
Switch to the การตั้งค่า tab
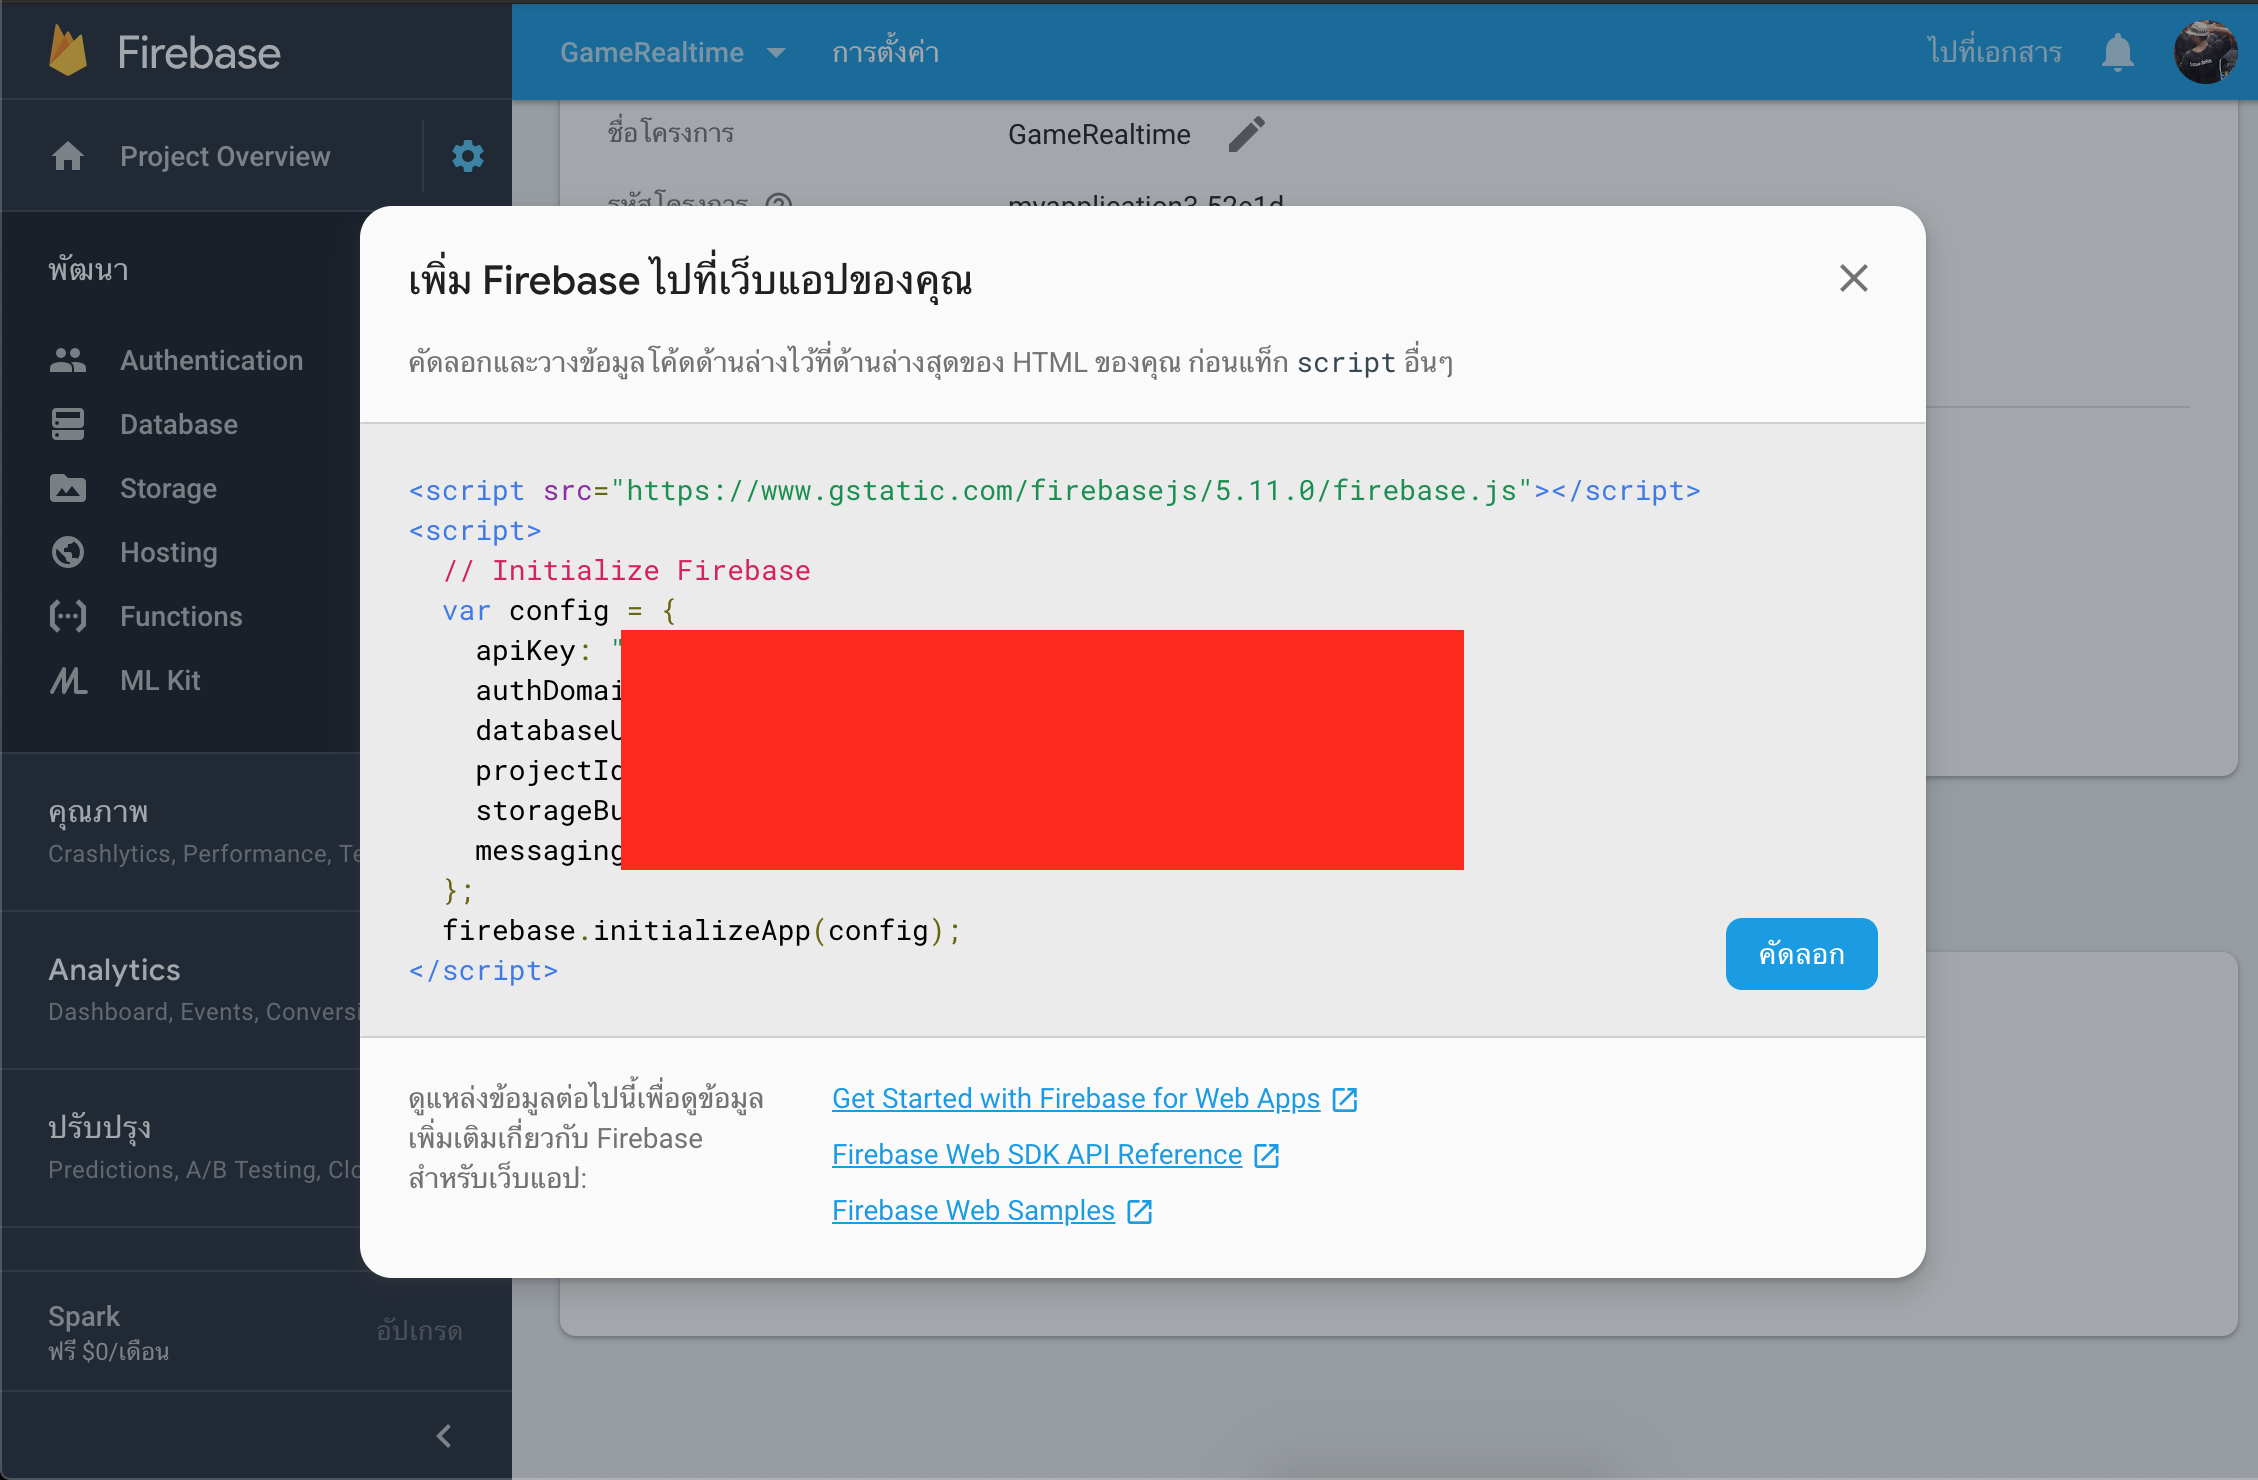(884, 52)
